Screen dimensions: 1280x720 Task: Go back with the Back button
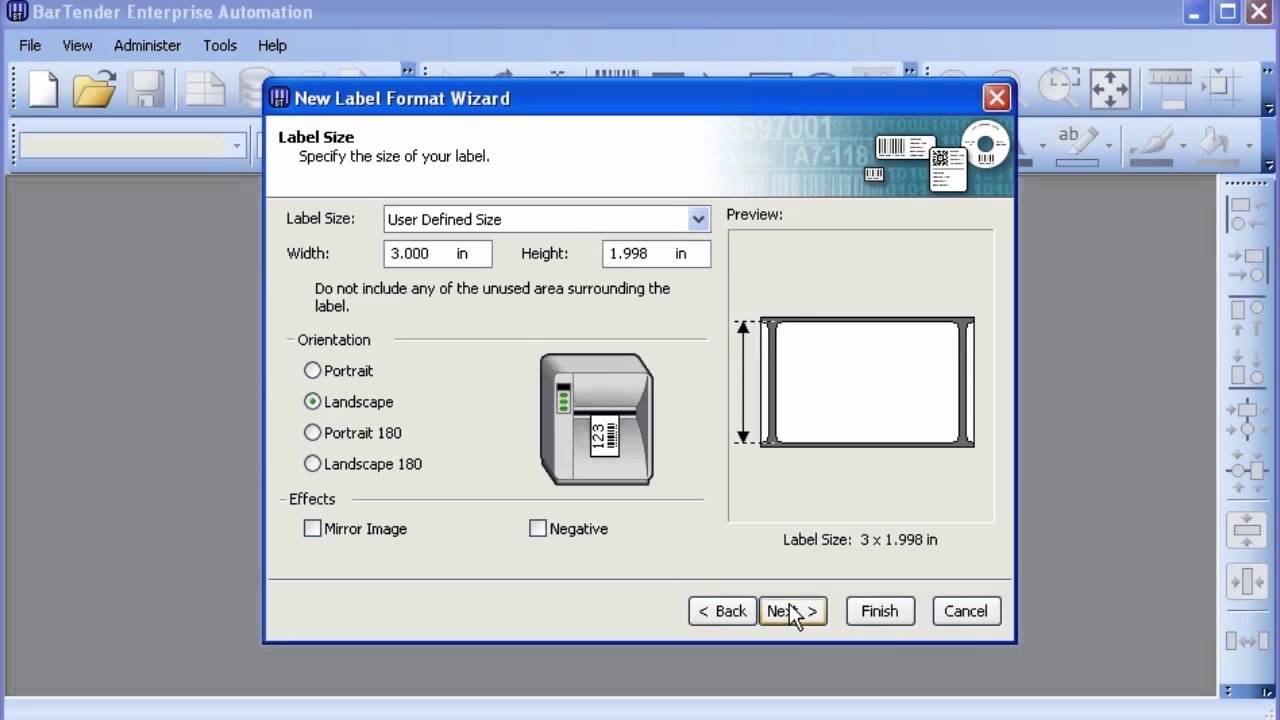pos(722,611)
